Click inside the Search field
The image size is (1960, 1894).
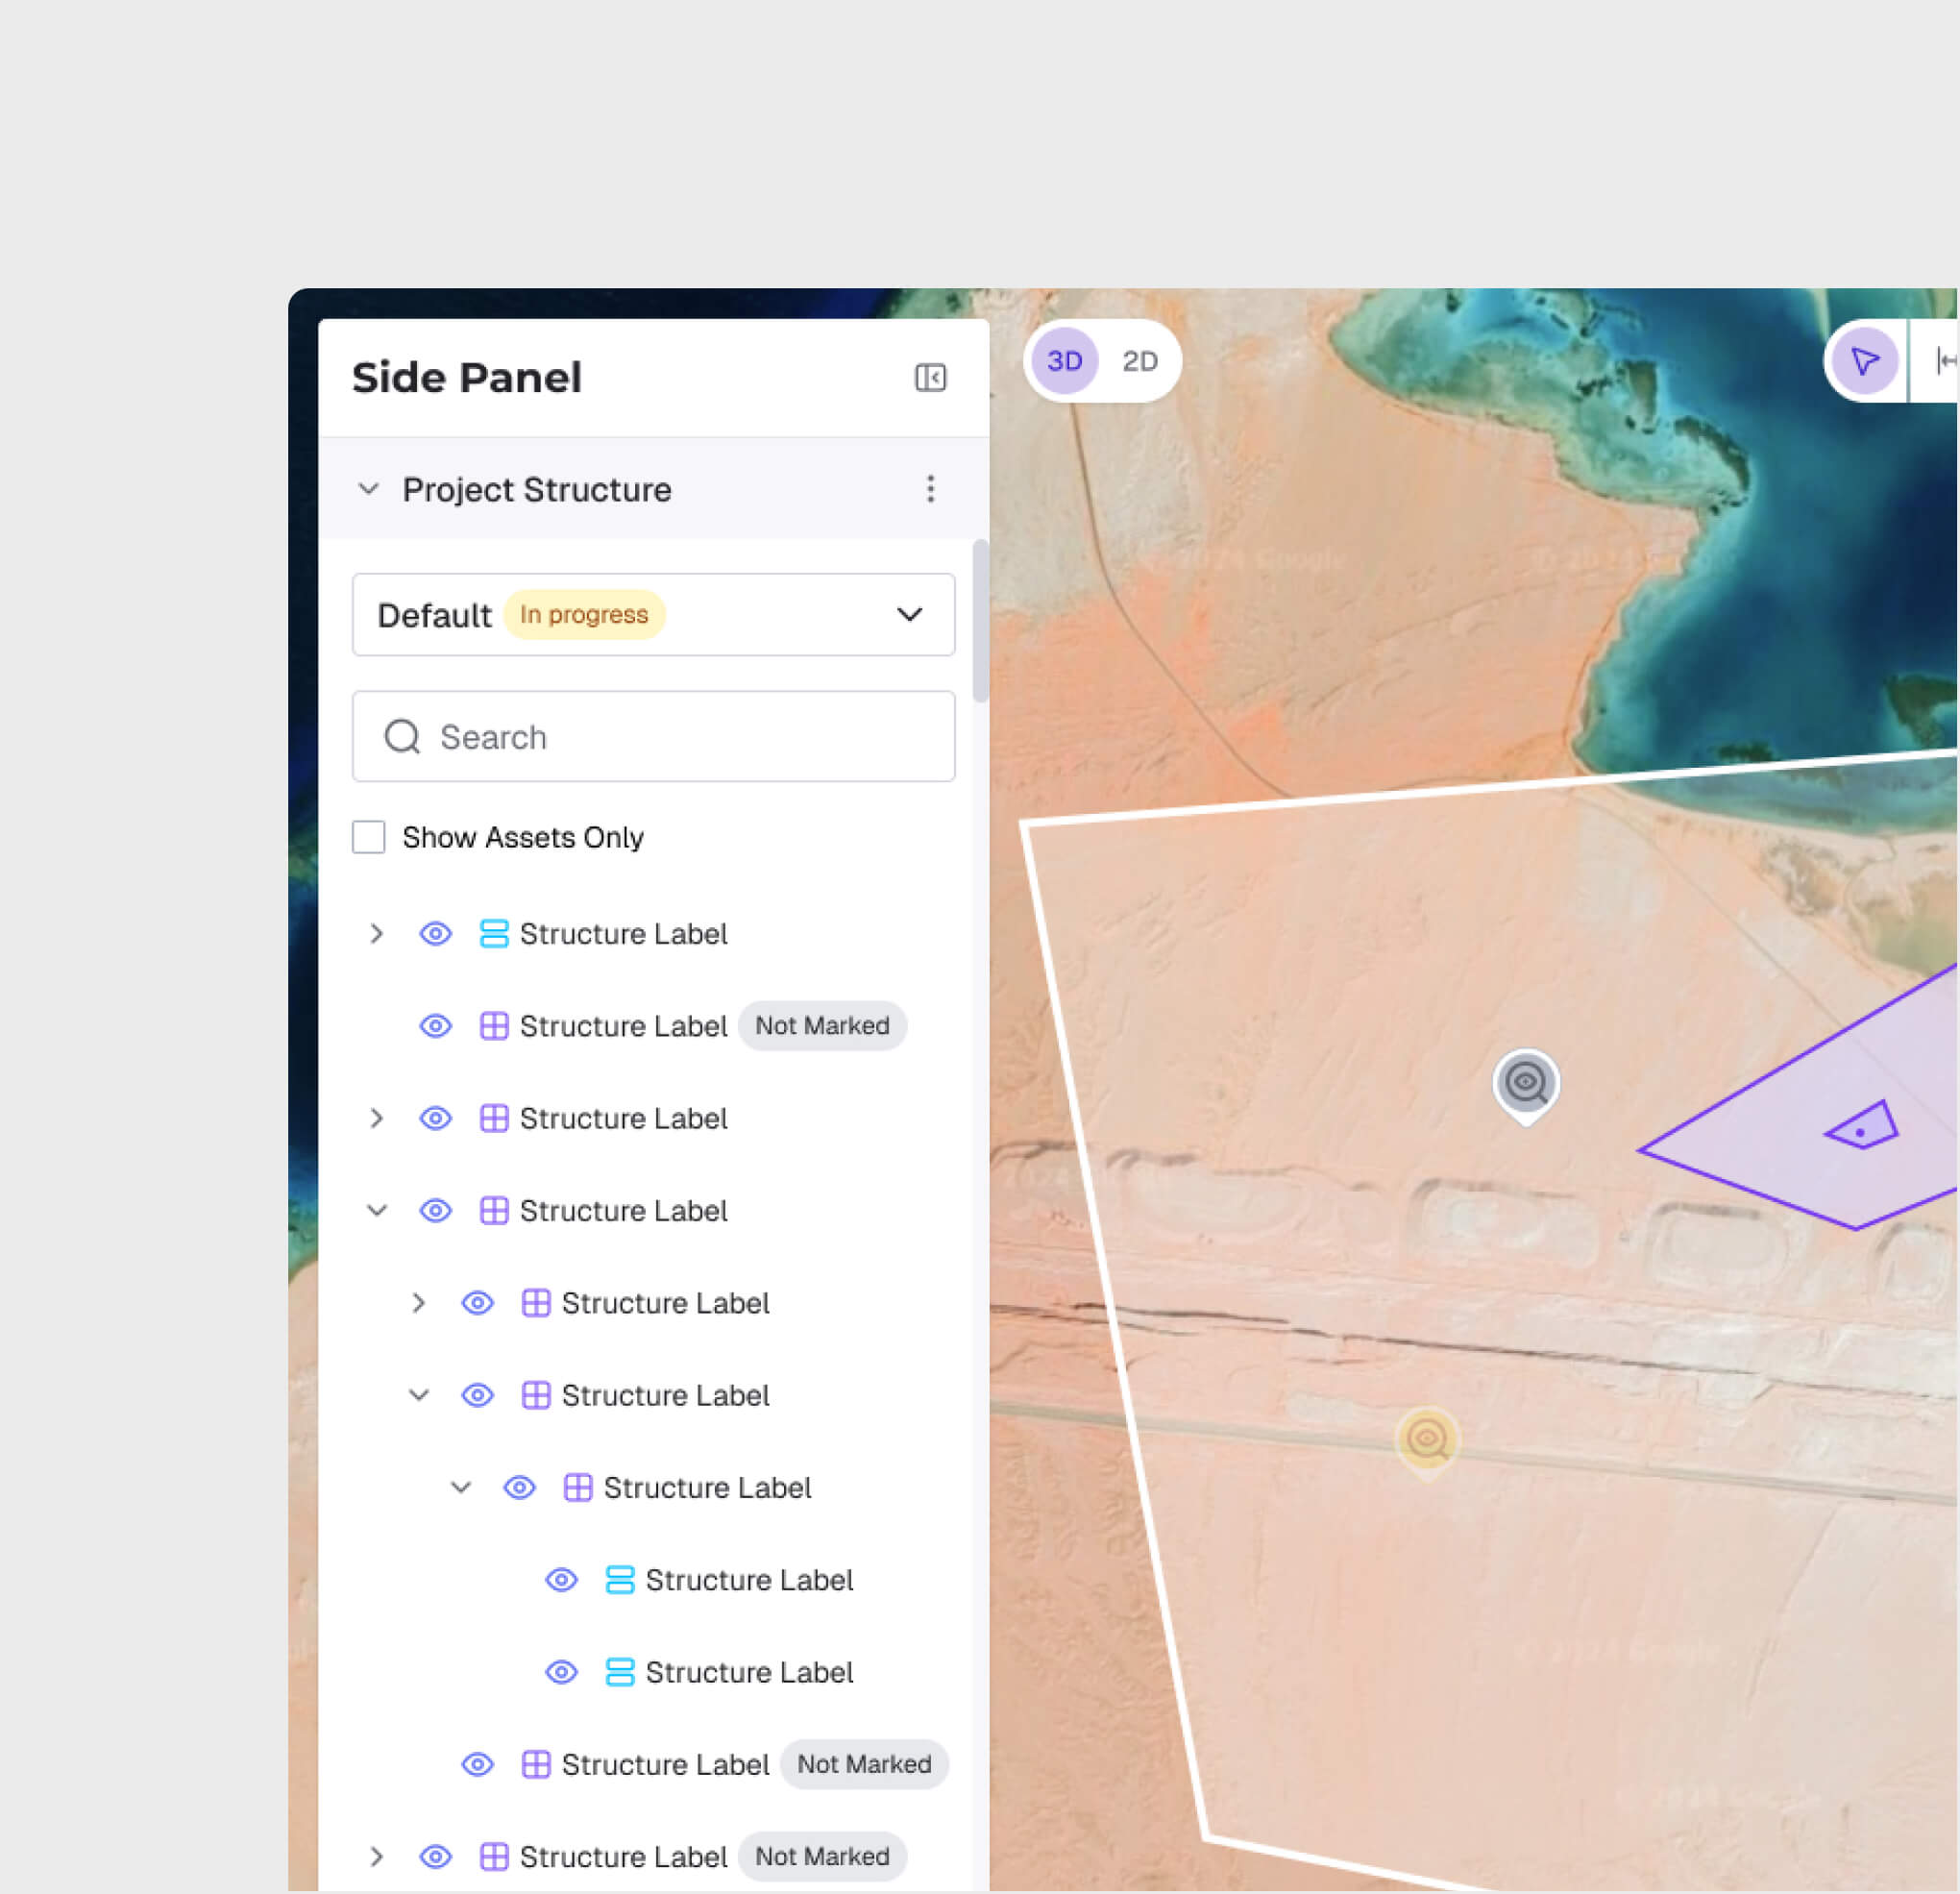650,737
